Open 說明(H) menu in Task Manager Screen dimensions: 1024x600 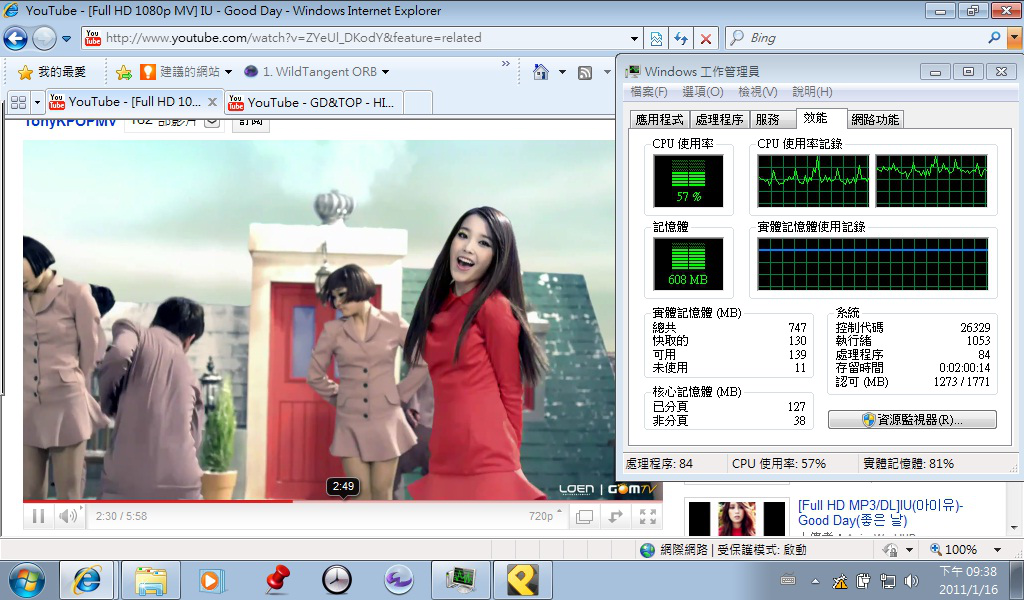click(x=812, y=92)
